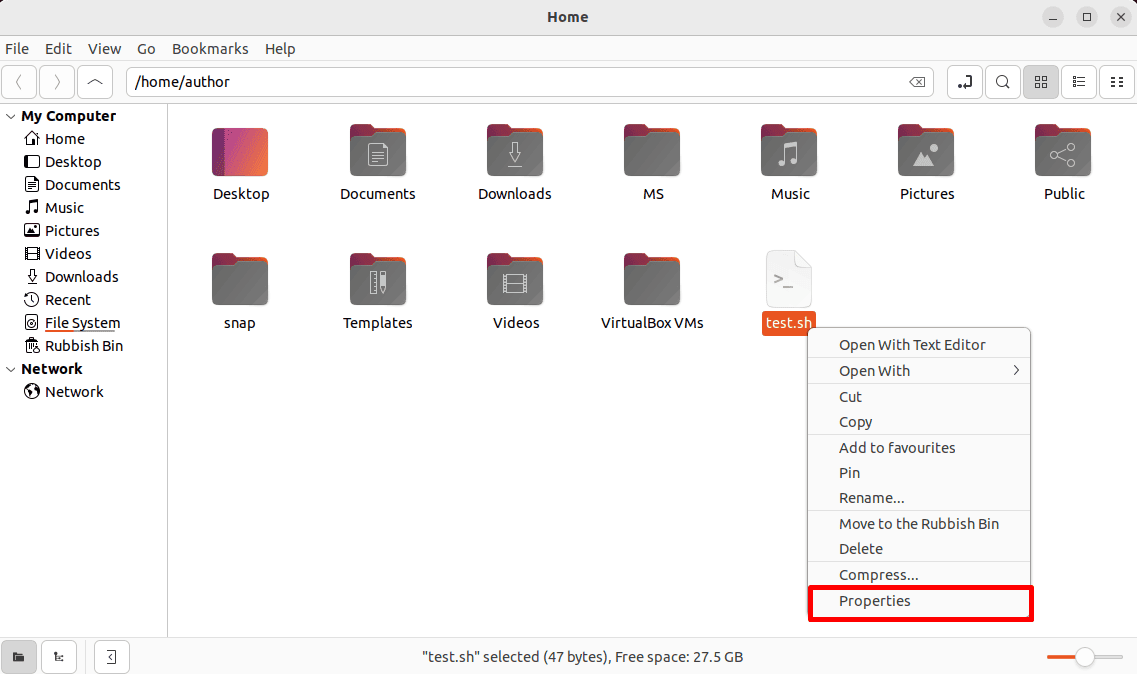1137x674 pixels.
Task: Toggle the places sidebar visibility
Action: [x=19, y=657]
